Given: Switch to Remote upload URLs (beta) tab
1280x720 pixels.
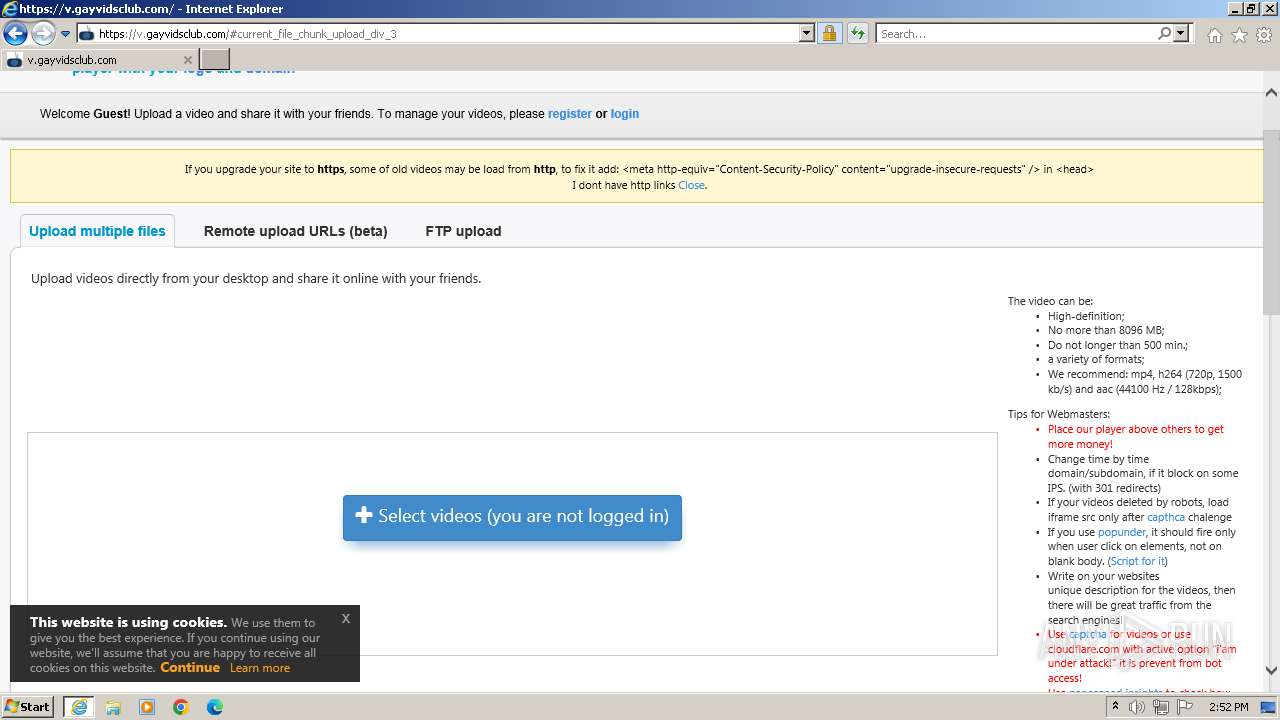Looking at the screenshot, I should (295, 231).
